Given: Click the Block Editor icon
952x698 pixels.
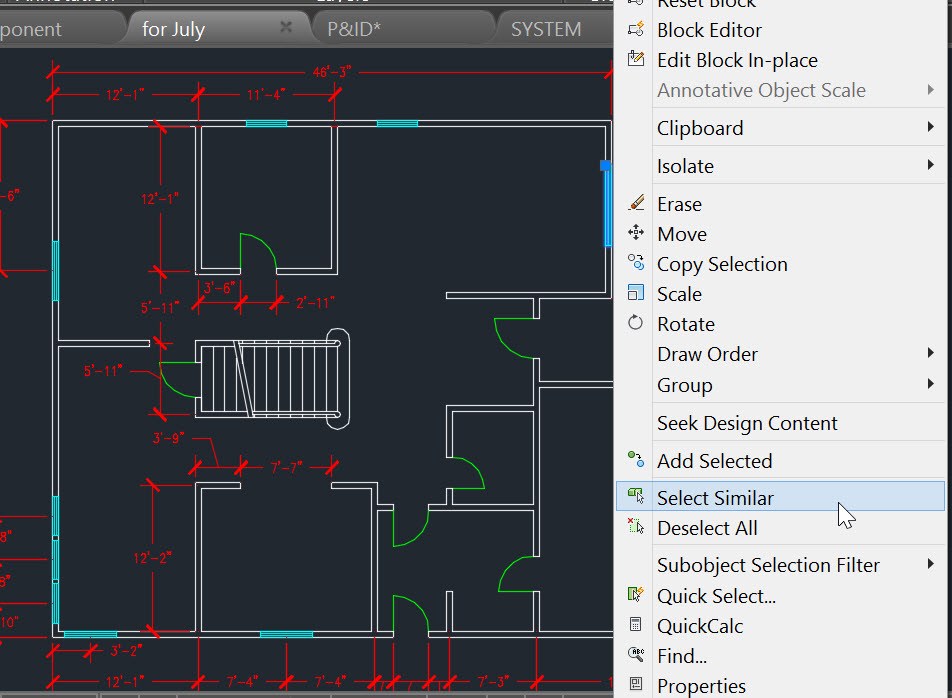Looking at the screenshot, I should (636, 29).
